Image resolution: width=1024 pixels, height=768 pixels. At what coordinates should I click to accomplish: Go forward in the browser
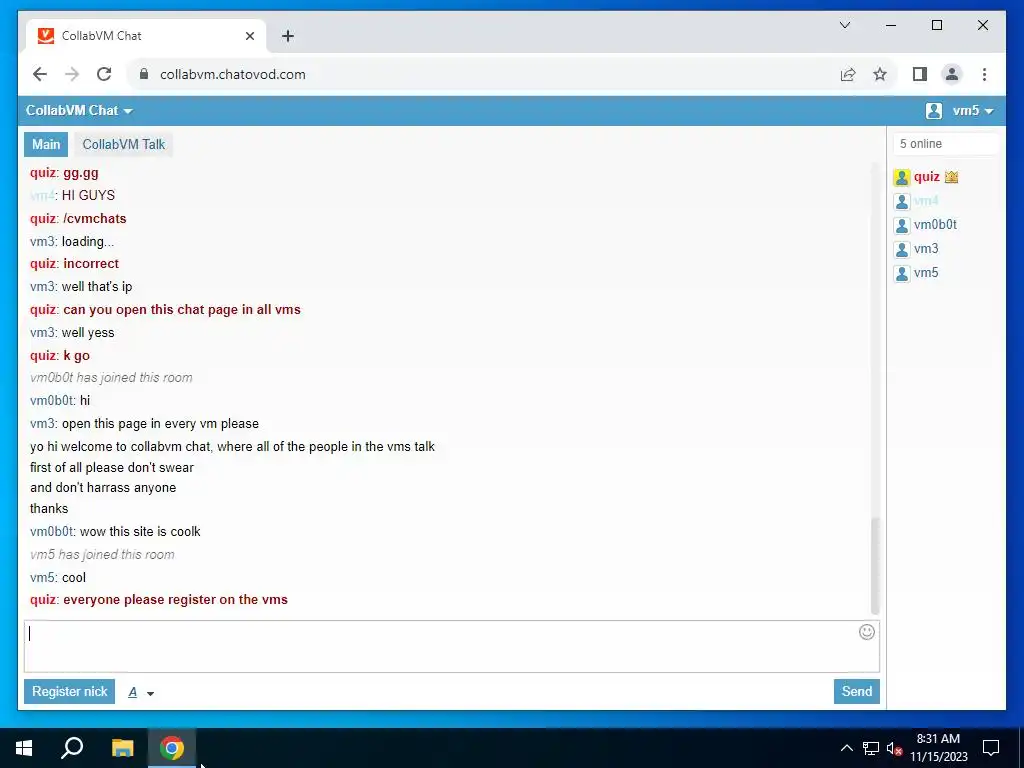point(72,74)
